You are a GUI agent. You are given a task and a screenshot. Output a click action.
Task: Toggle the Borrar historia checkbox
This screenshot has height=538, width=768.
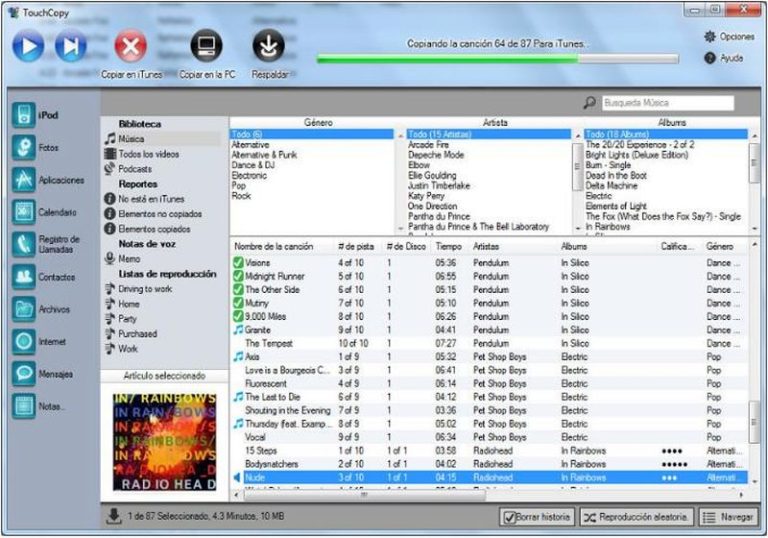509,517
